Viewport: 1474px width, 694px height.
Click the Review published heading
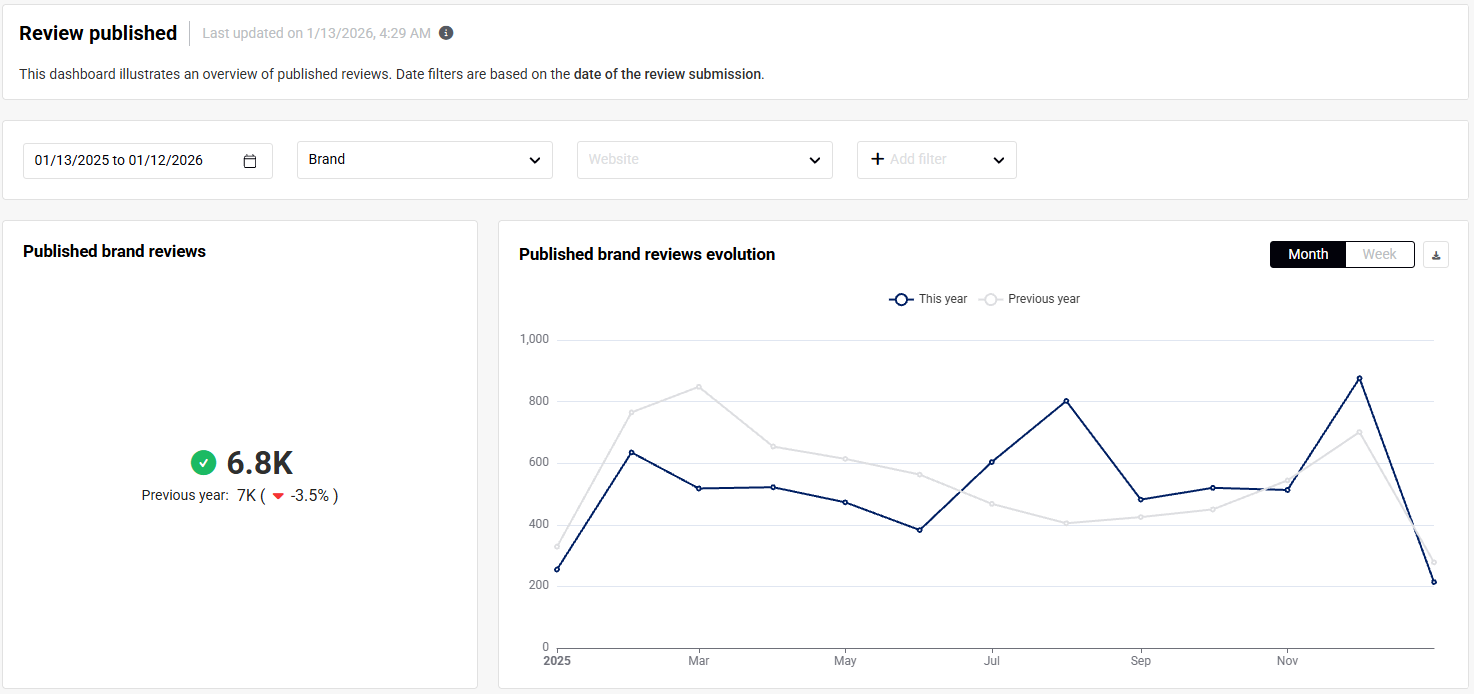(x=98, y=33)
